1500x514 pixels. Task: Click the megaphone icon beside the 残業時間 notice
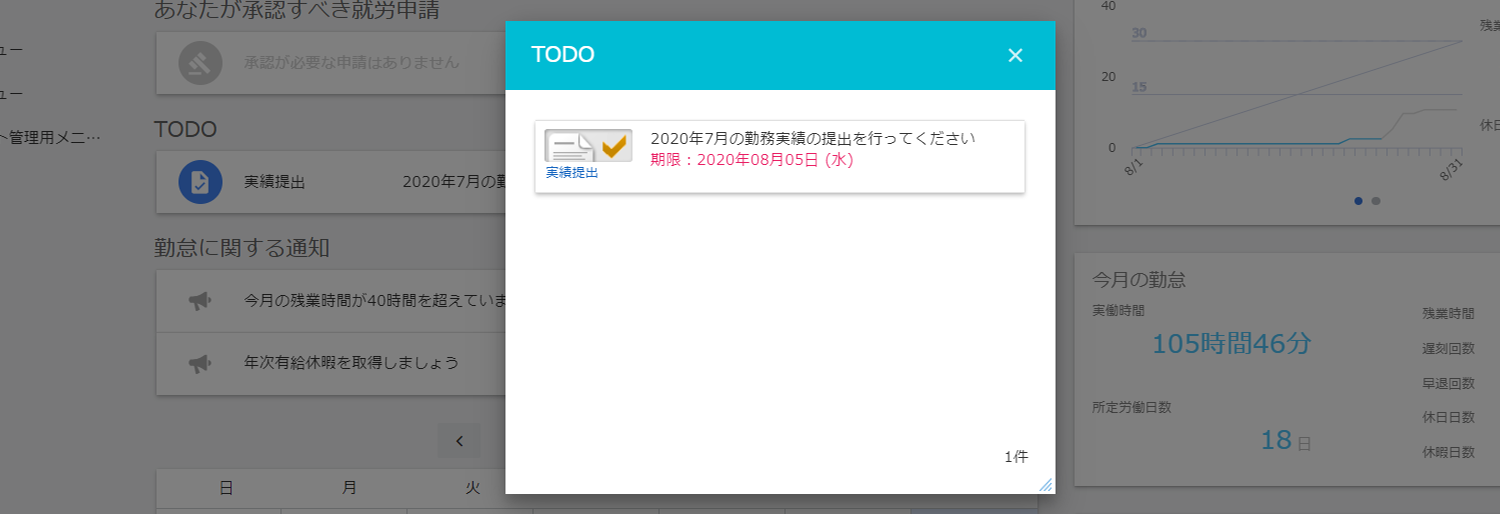(200, 301)
